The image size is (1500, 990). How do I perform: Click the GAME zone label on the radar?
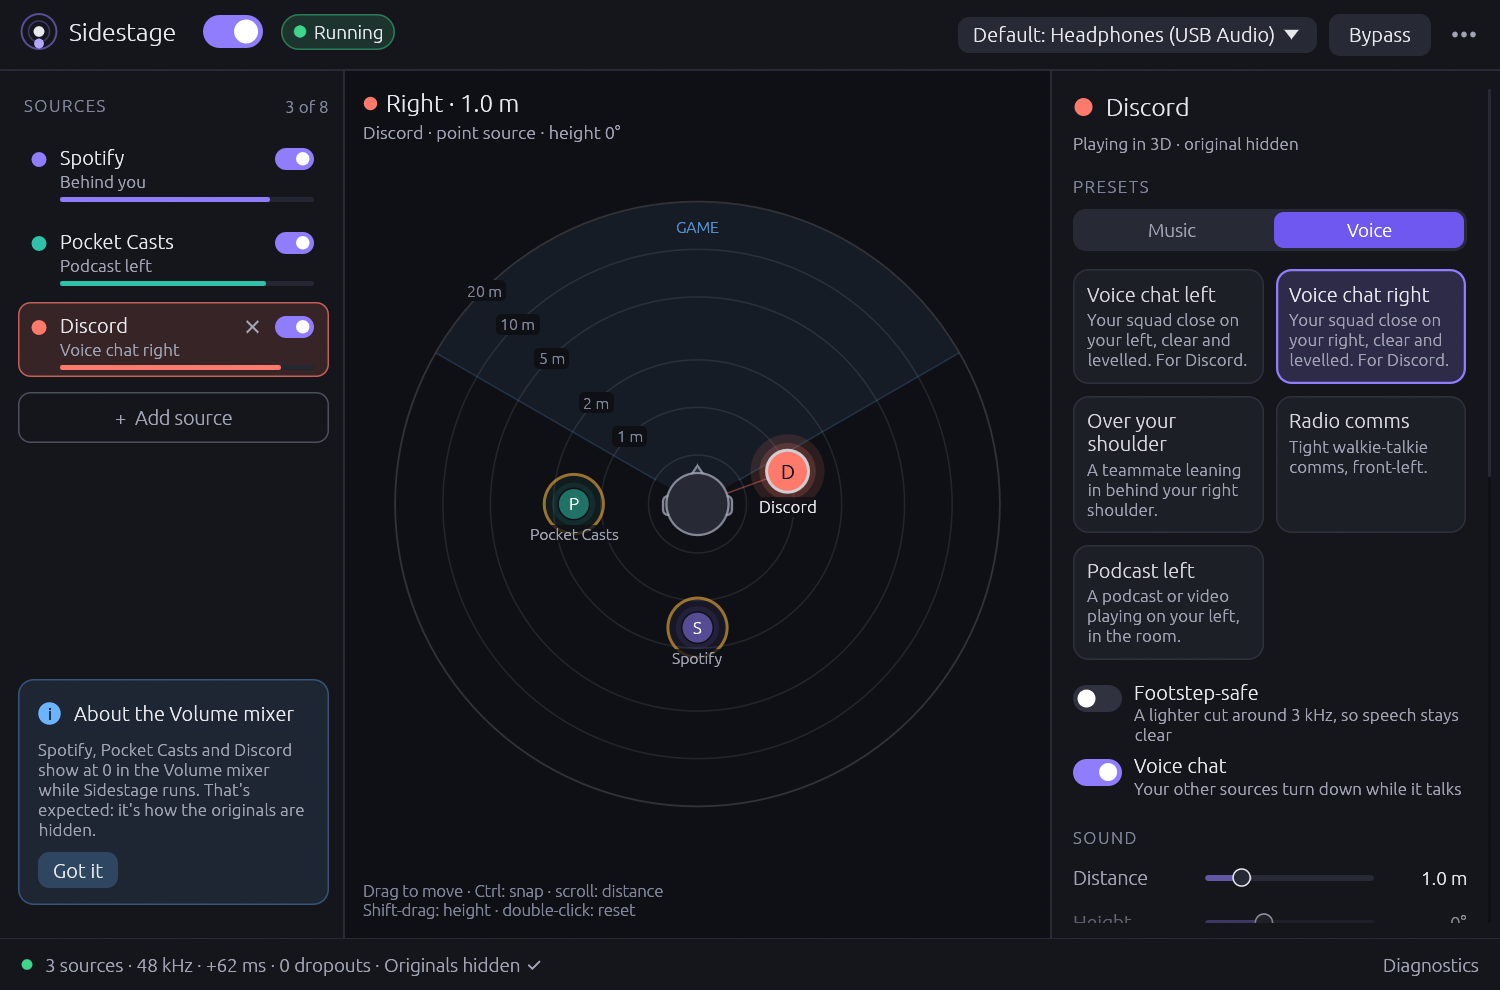tap(697, 228)
